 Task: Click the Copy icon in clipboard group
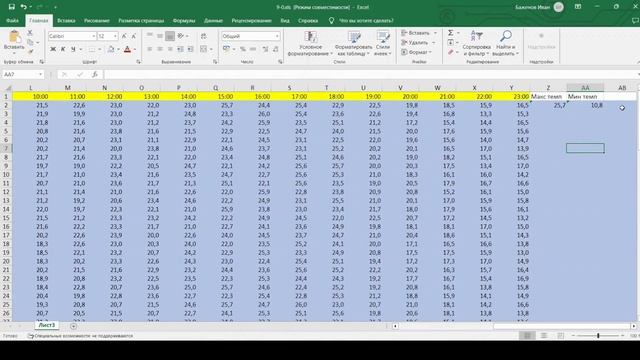point(30,42)
